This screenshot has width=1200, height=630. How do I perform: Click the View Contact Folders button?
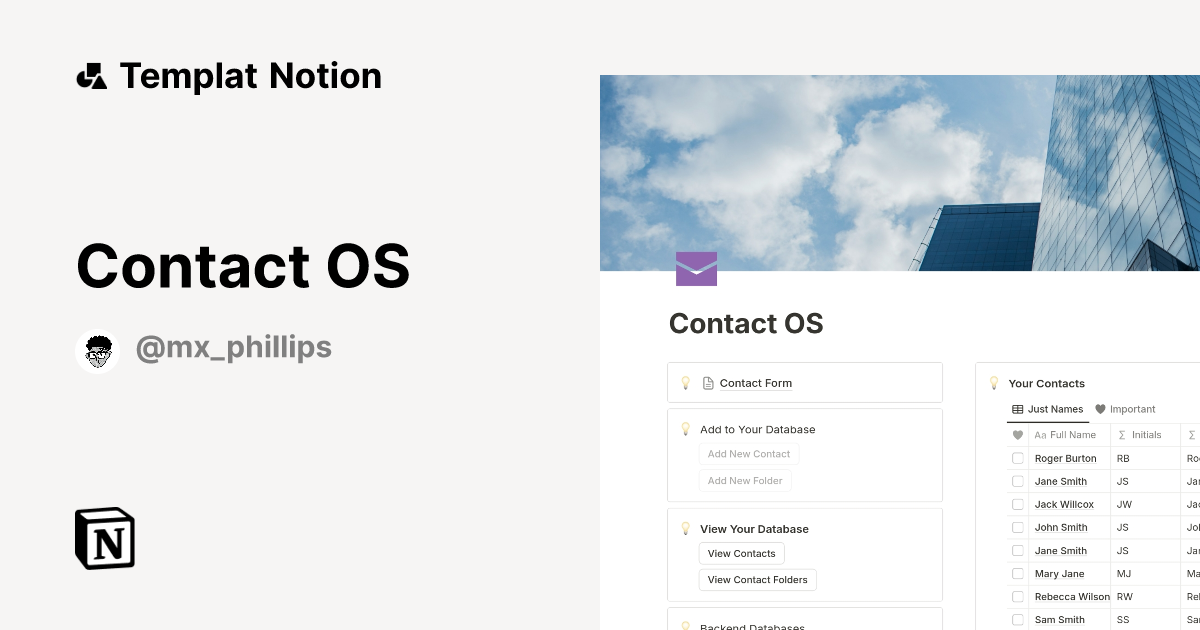pos(757,579)
